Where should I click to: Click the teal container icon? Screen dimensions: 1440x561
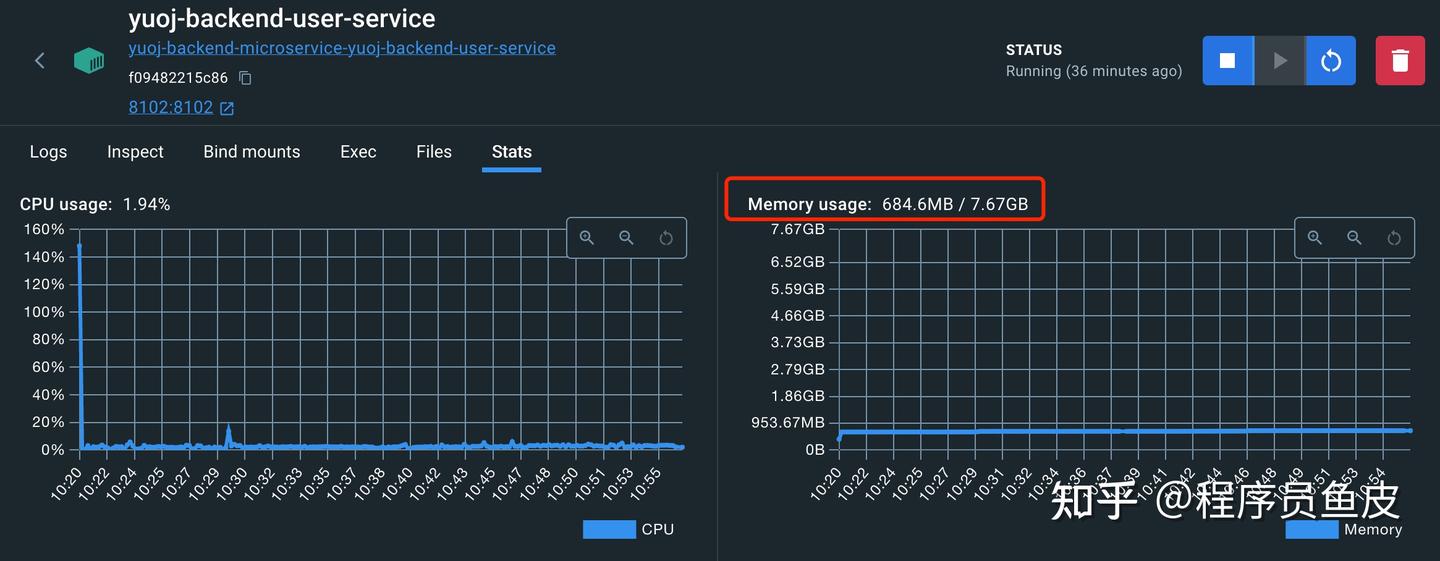coord(89,61)
